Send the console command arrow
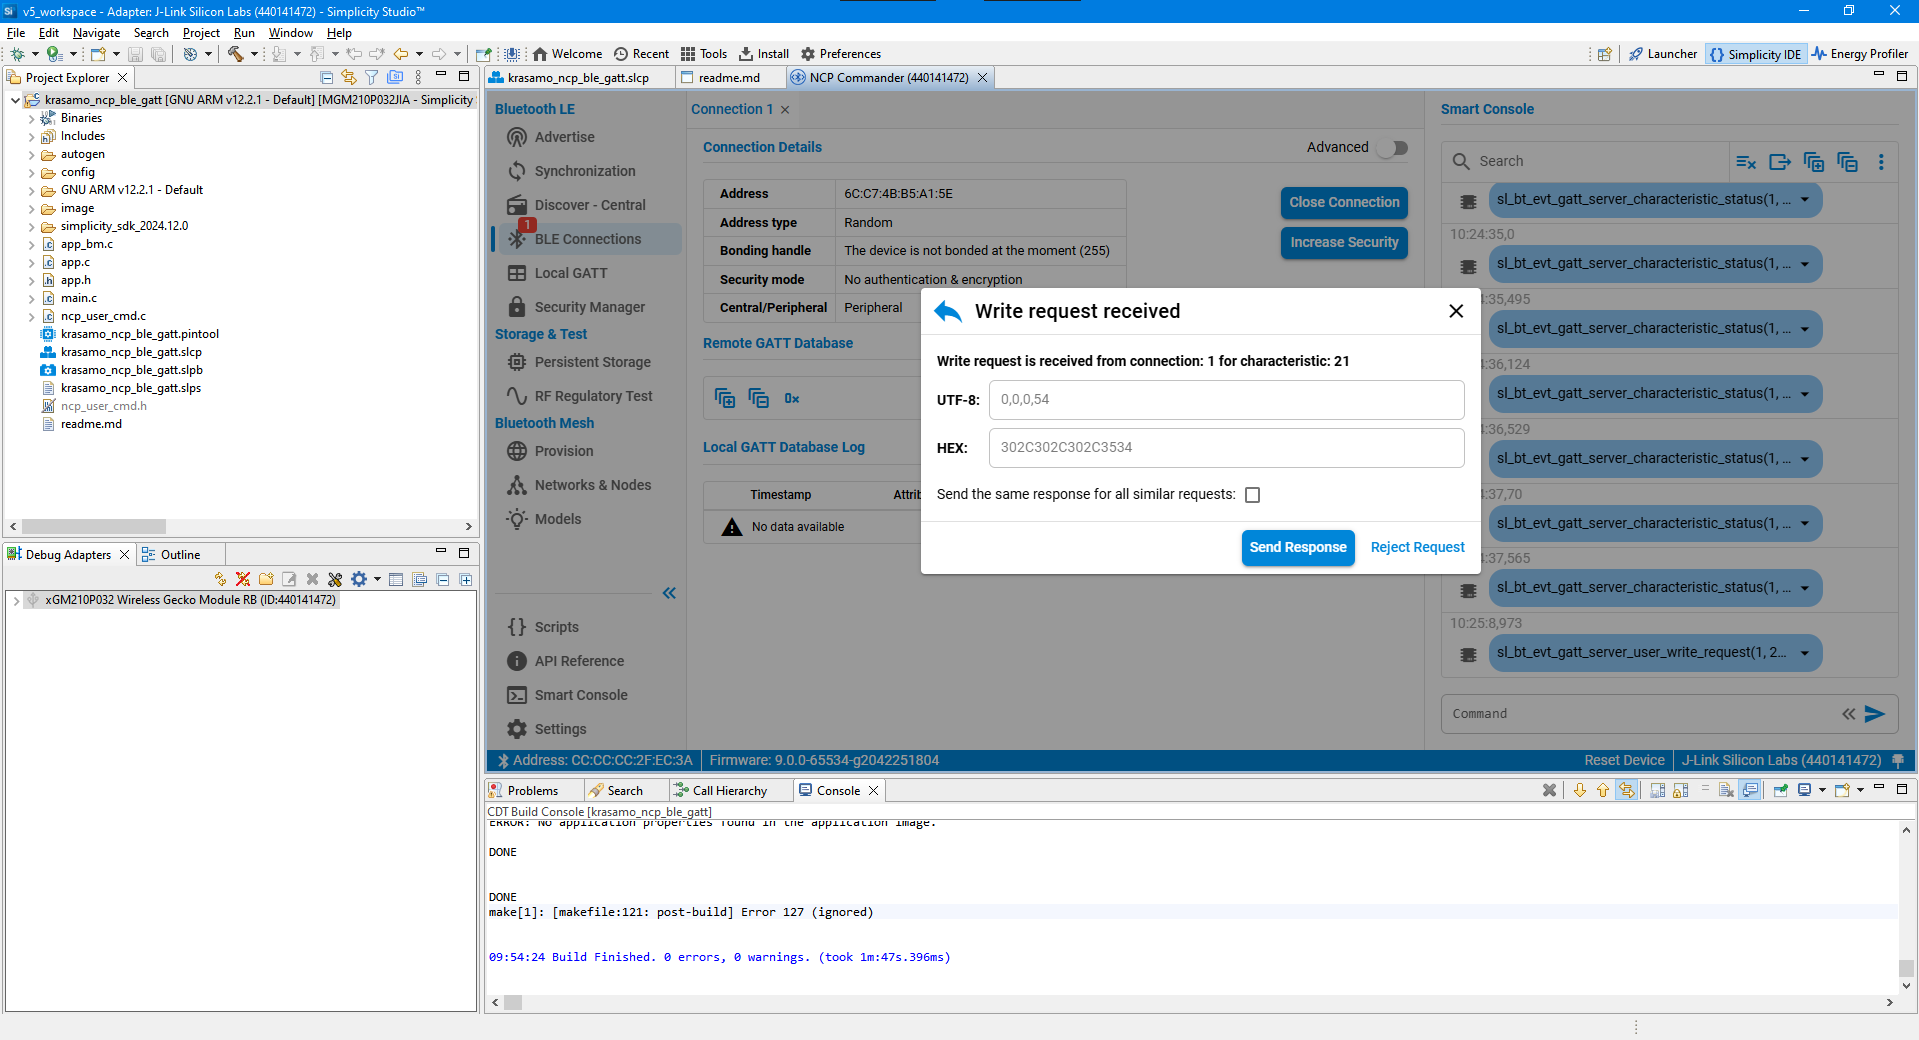This screenshot has width=1919, height=1040. [x=1875, y=714]
